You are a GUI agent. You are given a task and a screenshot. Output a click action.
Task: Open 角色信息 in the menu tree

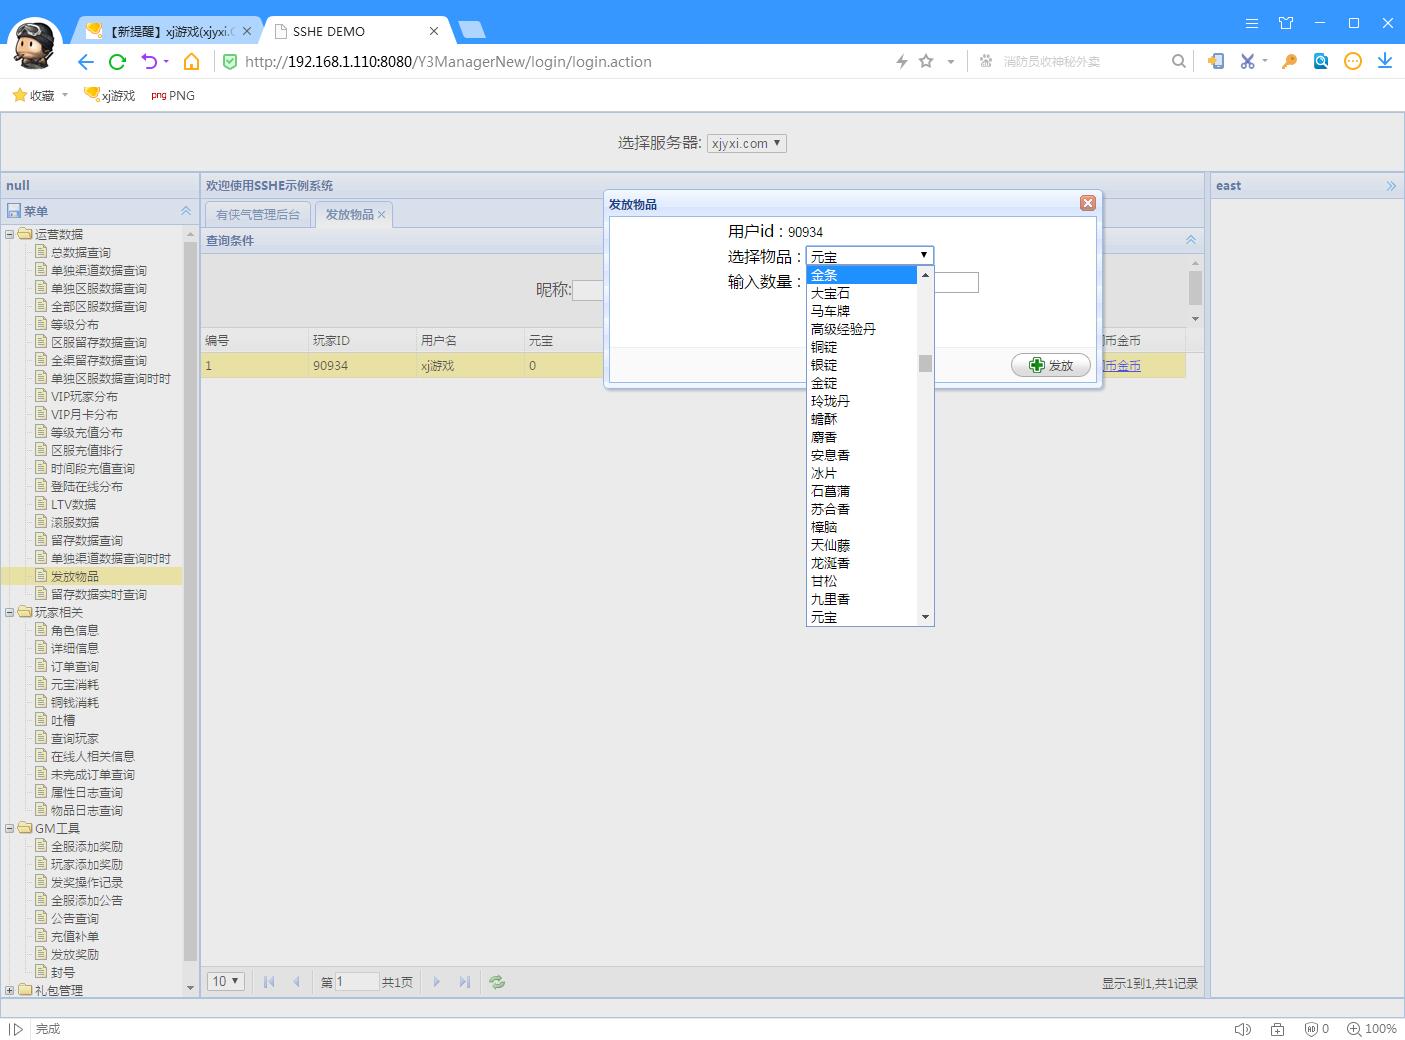click(x=75, y=630)
